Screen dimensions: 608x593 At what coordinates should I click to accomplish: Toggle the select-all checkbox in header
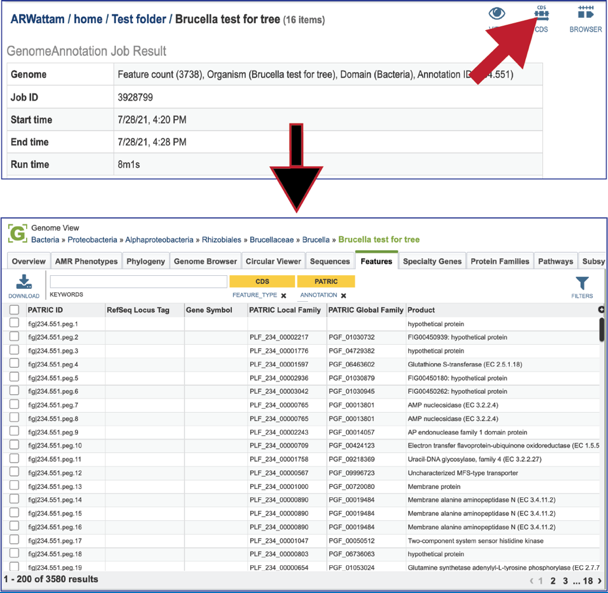[14, 309]
